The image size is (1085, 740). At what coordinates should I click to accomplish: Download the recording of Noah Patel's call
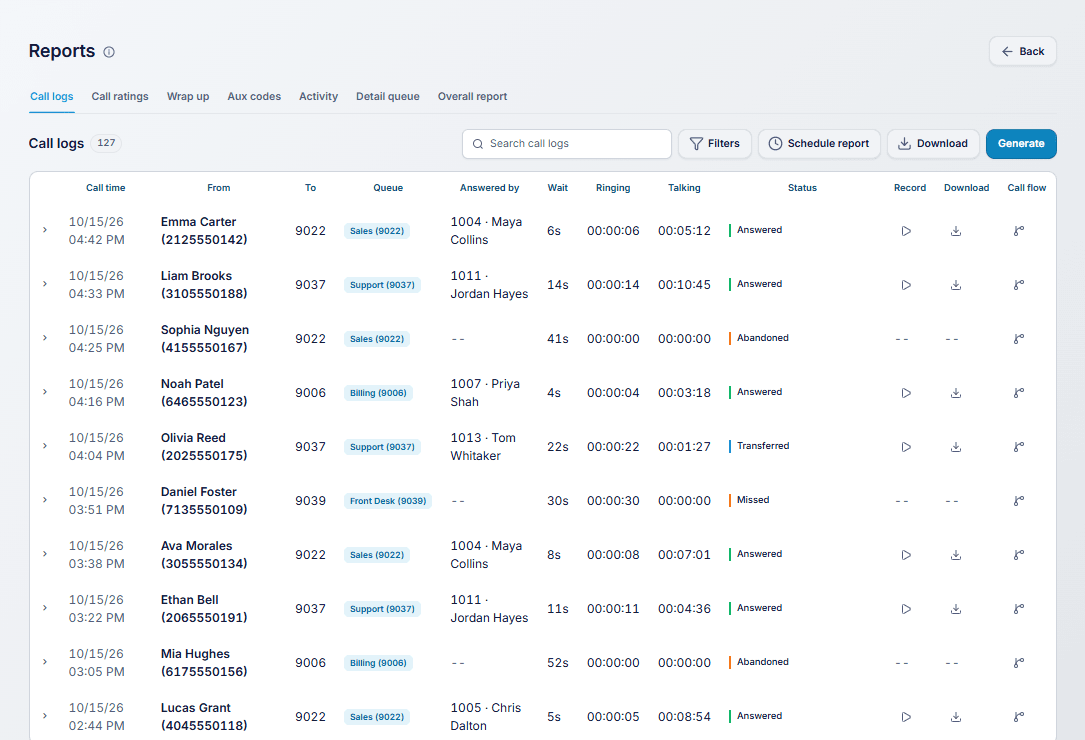coord(956,393)
